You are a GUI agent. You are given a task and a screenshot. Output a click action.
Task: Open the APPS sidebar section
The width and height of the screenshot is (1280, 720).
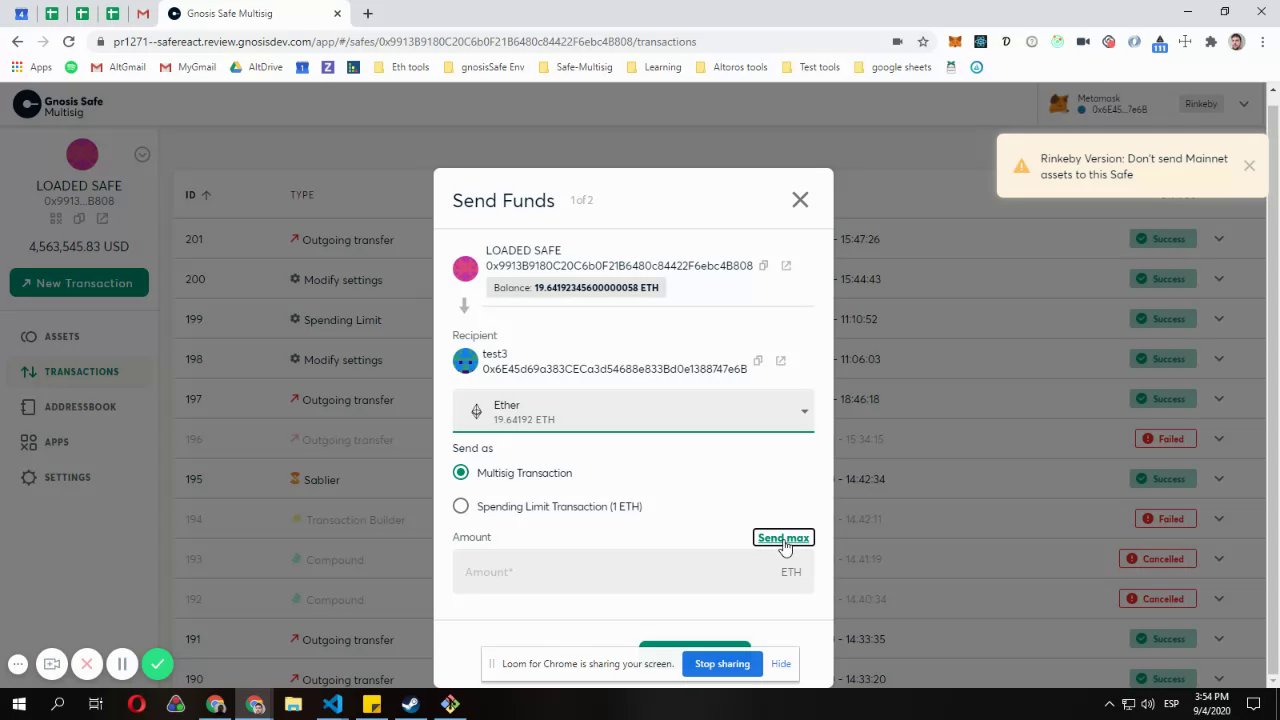click(56, 442)
